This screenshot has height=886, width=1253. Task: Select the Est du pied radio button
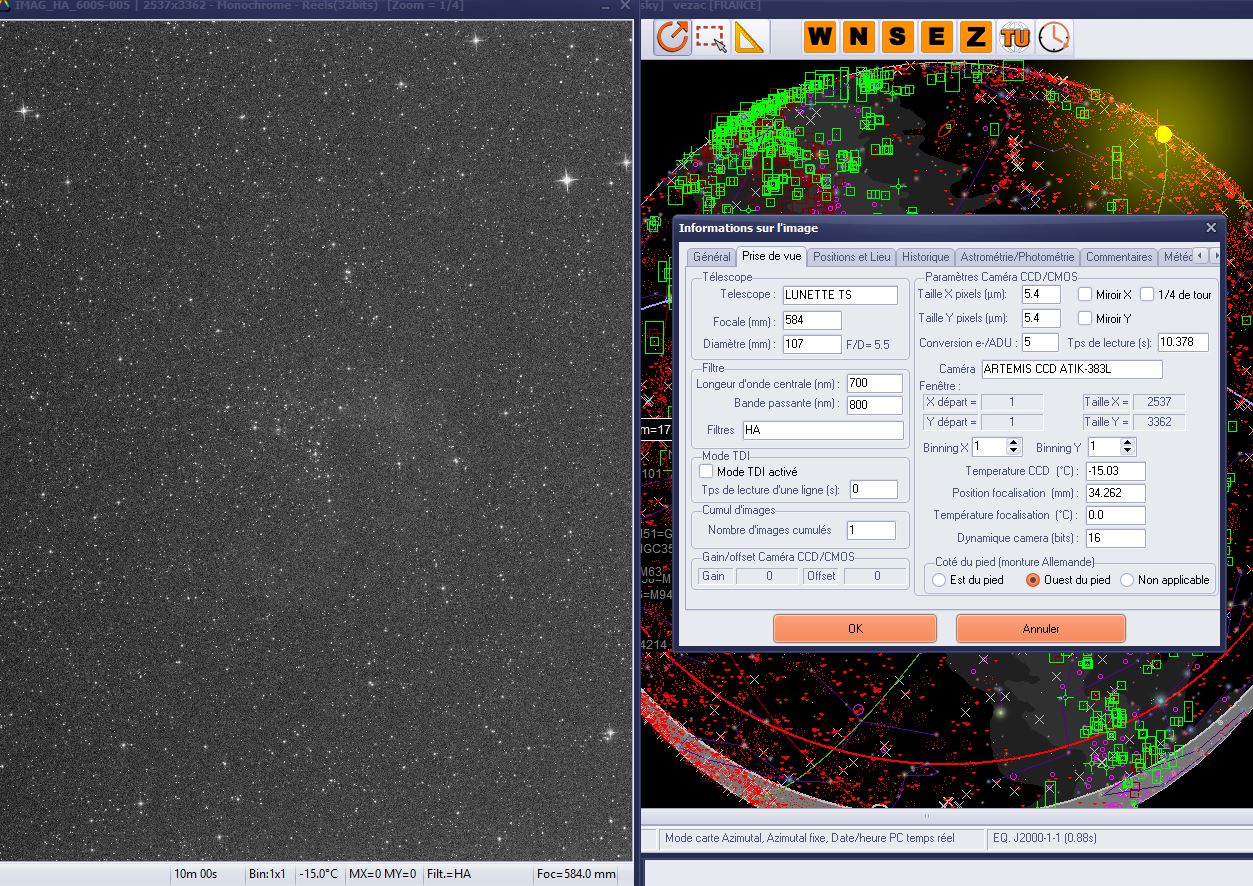click(939, 580)
